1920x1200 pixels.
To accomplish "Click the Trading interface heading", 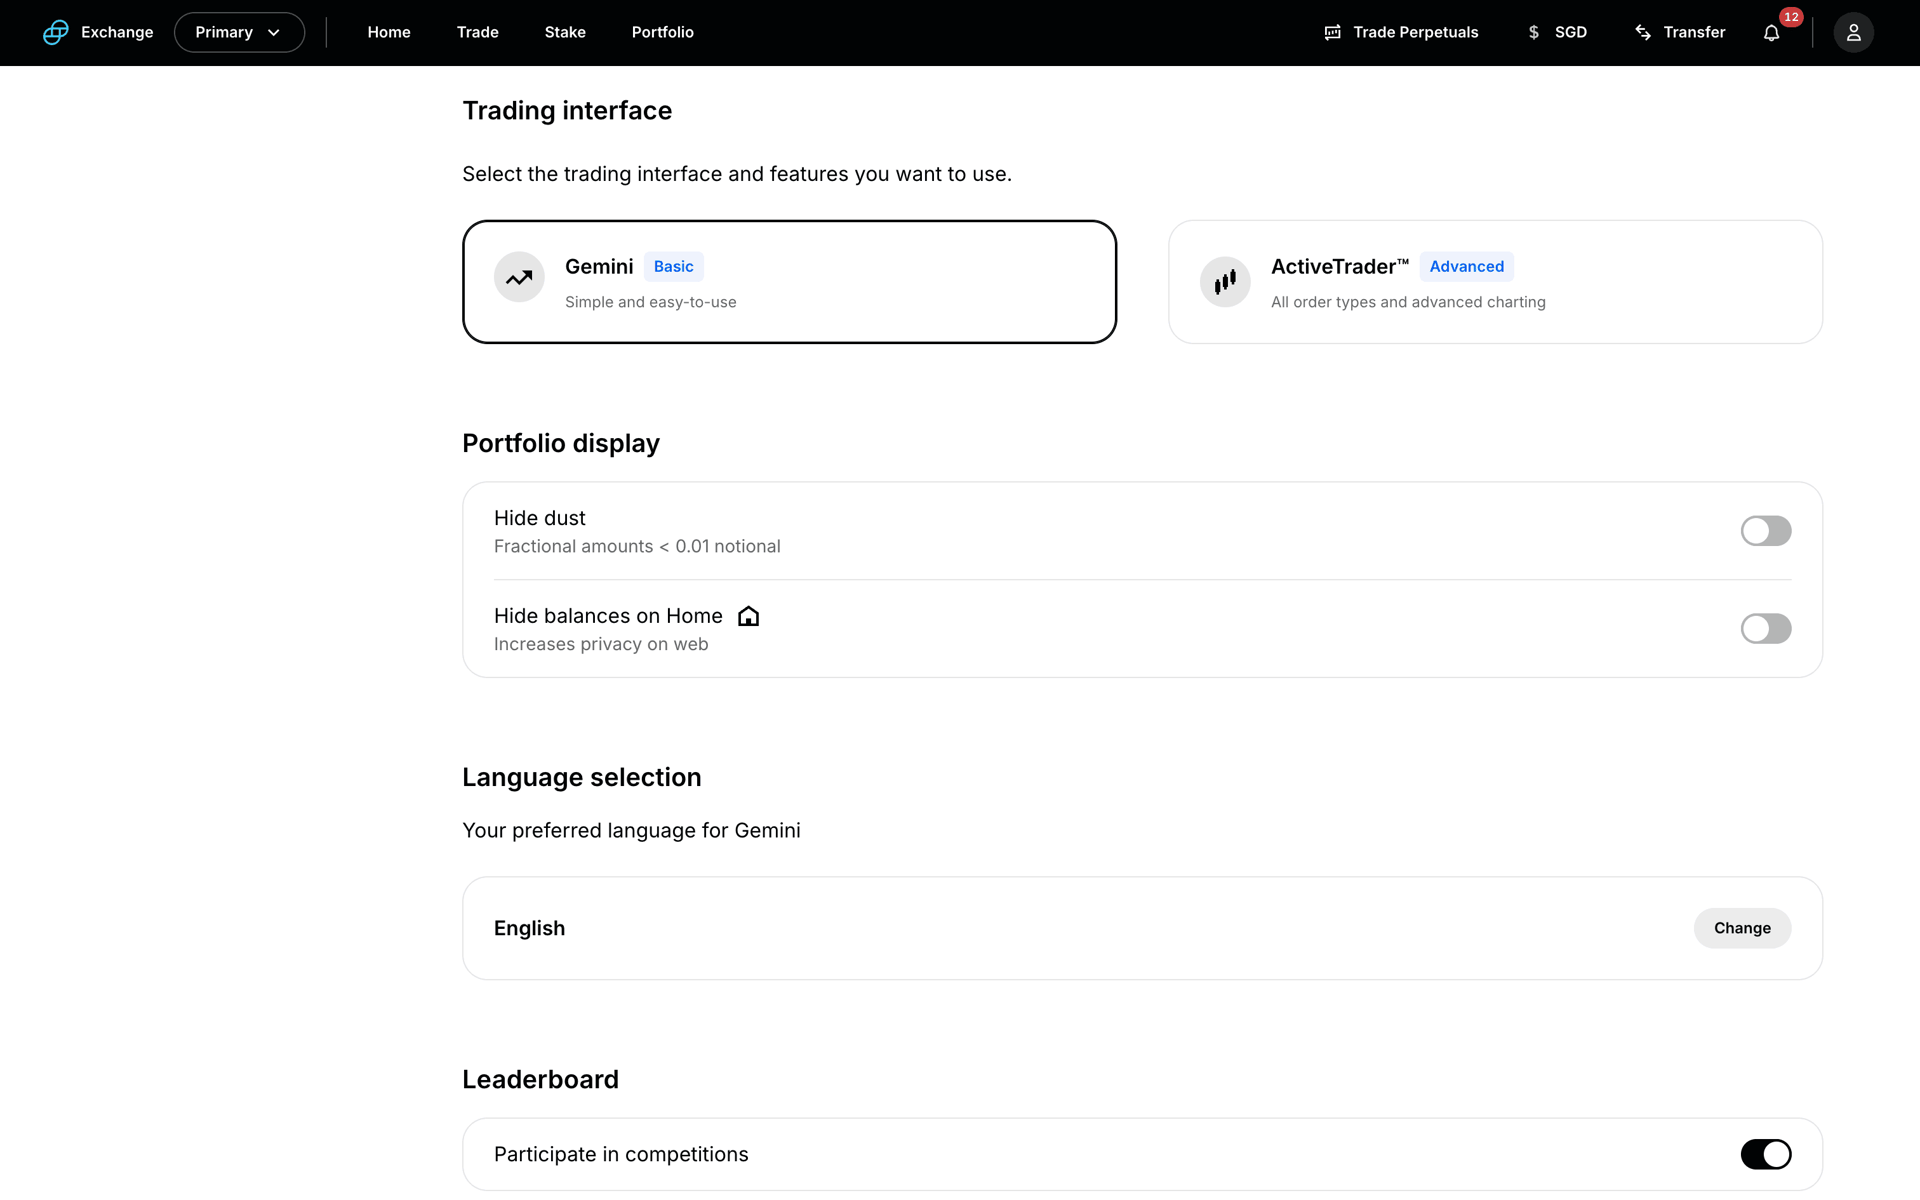I will coord(567,110).
